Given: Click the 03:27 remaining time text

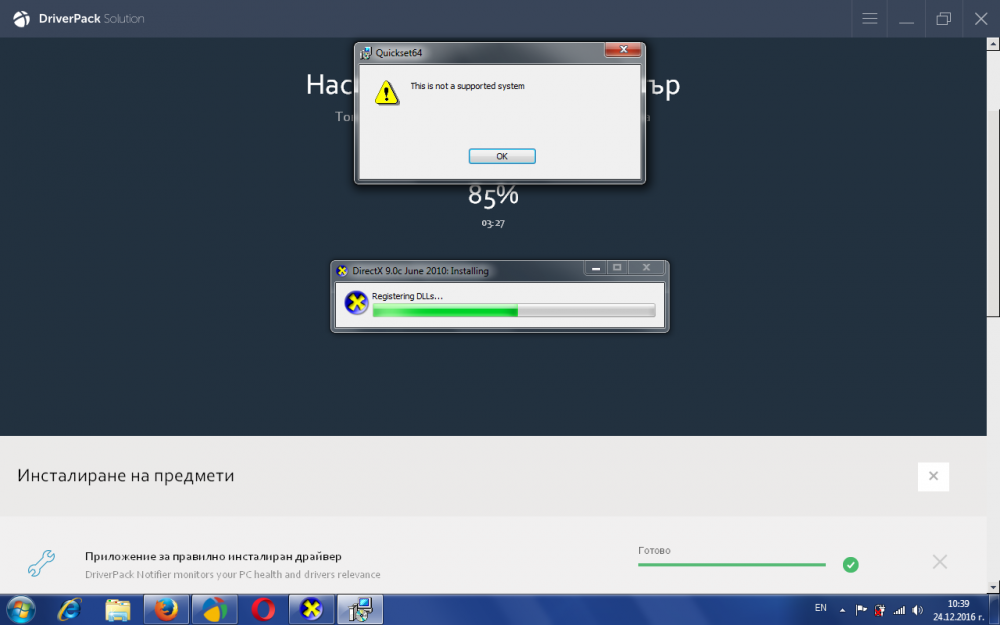Looking at the screenshot, I should pyautogui.click(x=493, y=223).
